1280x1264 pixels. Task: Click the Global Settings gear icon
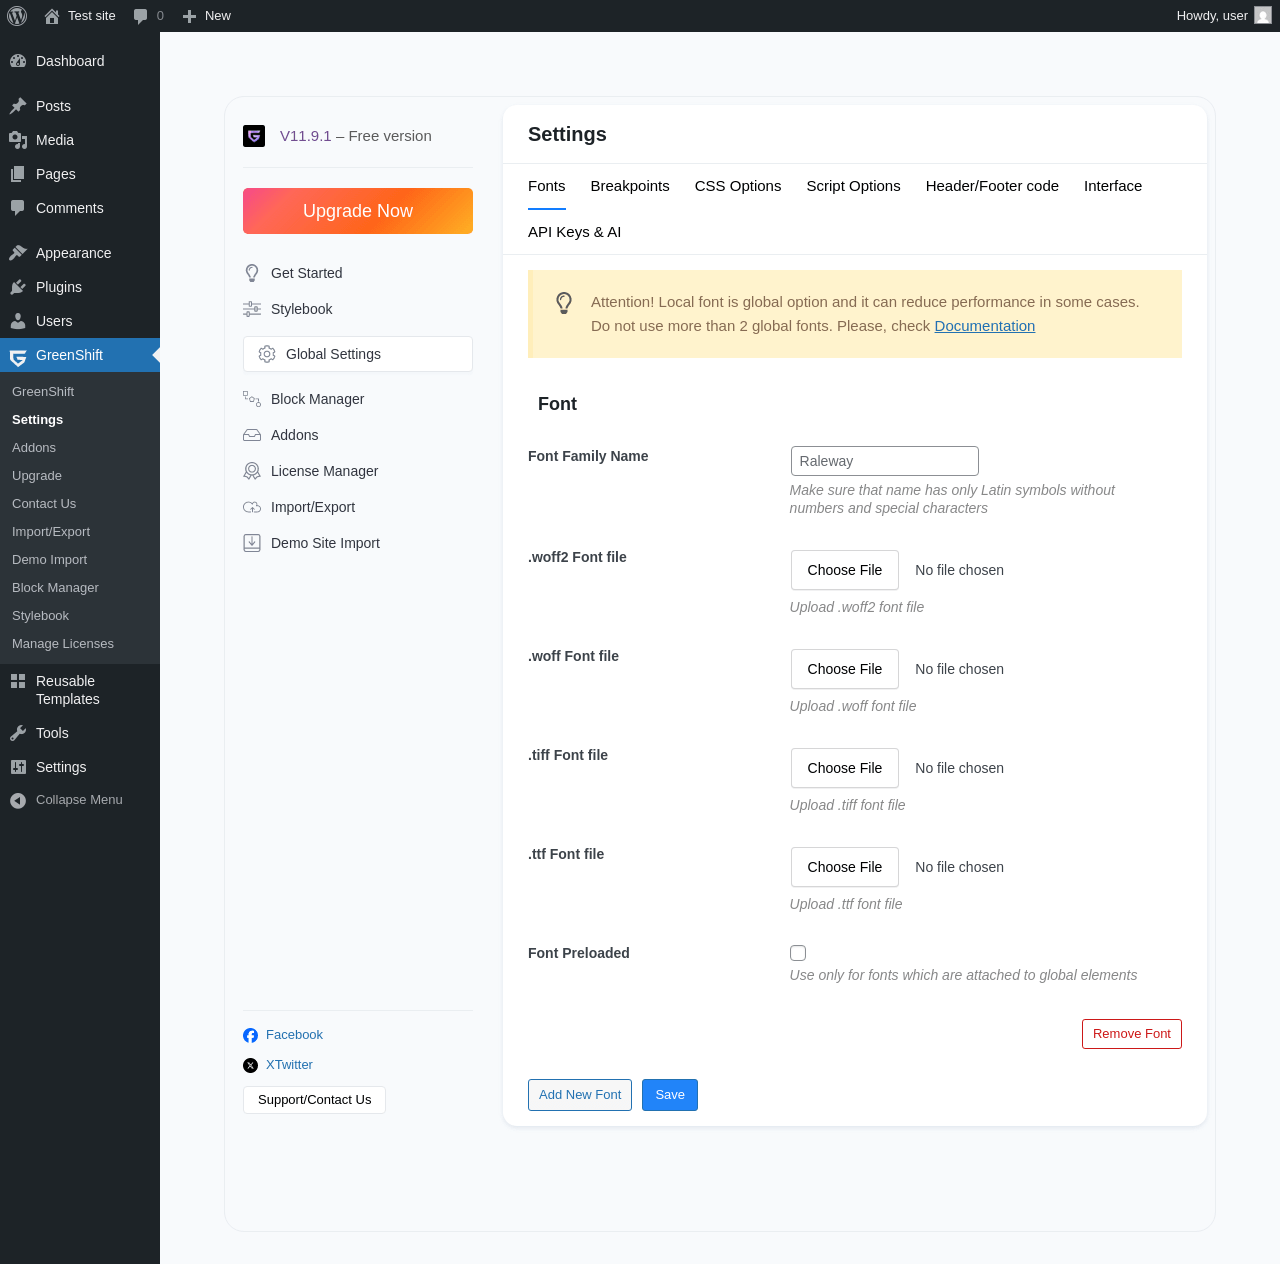click(x=267, y=354)
